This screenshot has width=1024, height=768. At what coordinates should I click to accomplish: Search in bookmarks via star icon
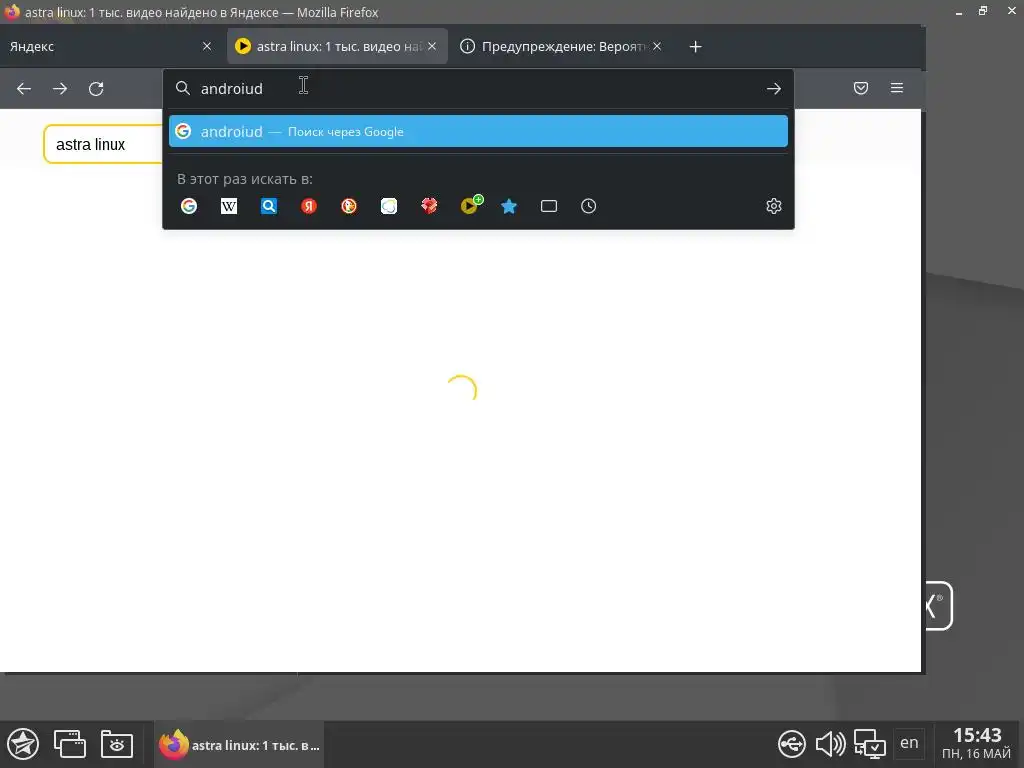[509, 206]
